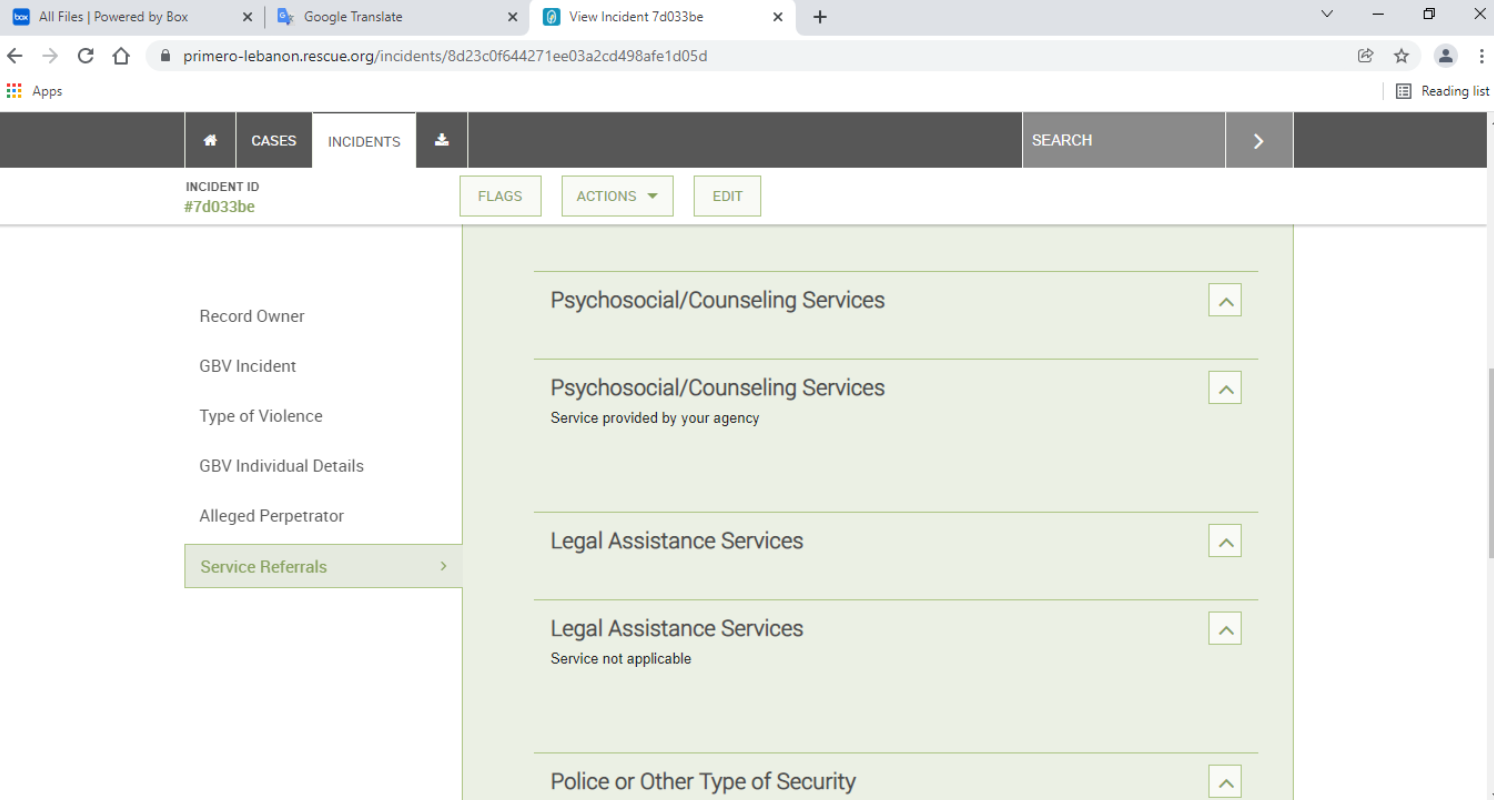Open the Apps shortcut in bookmarks bar
Viewport: 1494px width, 800px height.
coord(35,91)
